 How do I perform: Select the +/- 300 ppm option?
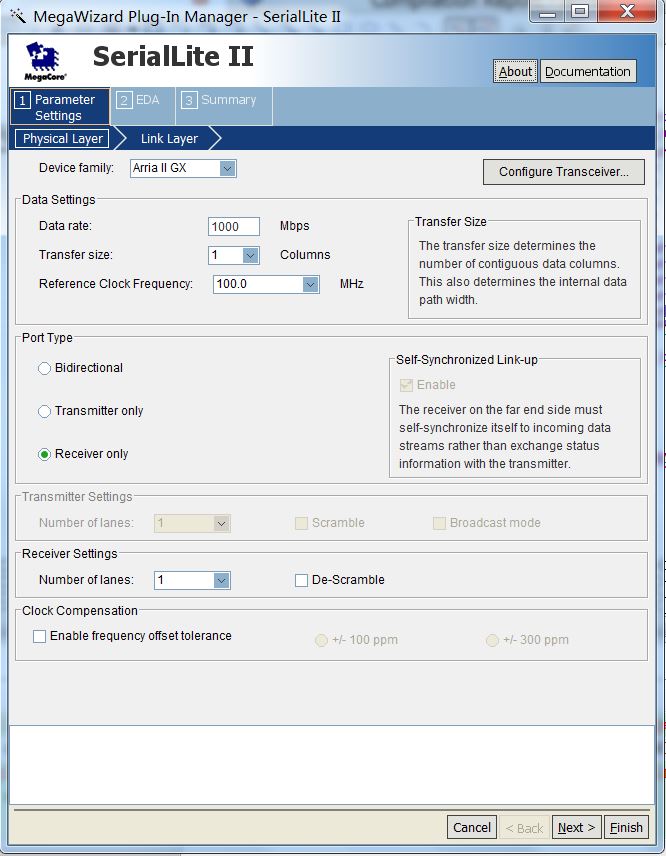point(492,640)
